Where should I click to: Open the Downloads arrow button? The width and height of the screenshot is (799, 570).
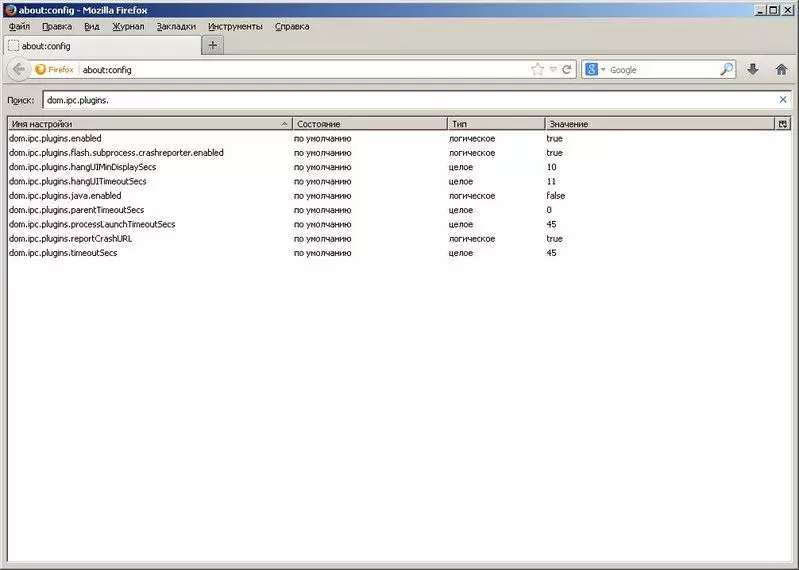(753, 69)
